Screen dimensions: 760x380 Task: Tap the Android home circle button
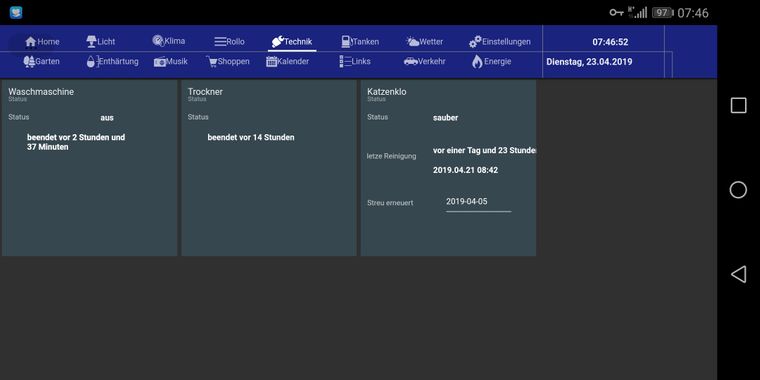(738, 190)
